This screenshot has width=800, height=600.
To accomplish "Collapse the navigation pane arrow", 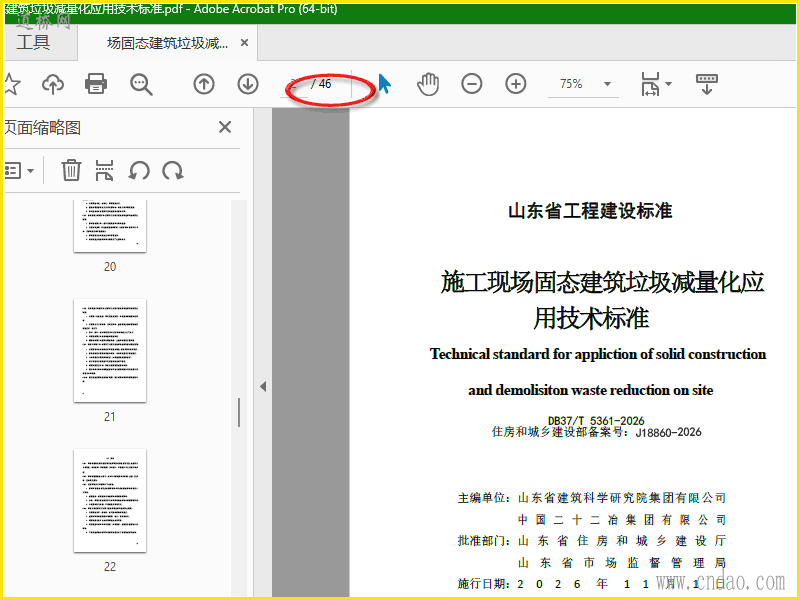I will coord(263,387).
